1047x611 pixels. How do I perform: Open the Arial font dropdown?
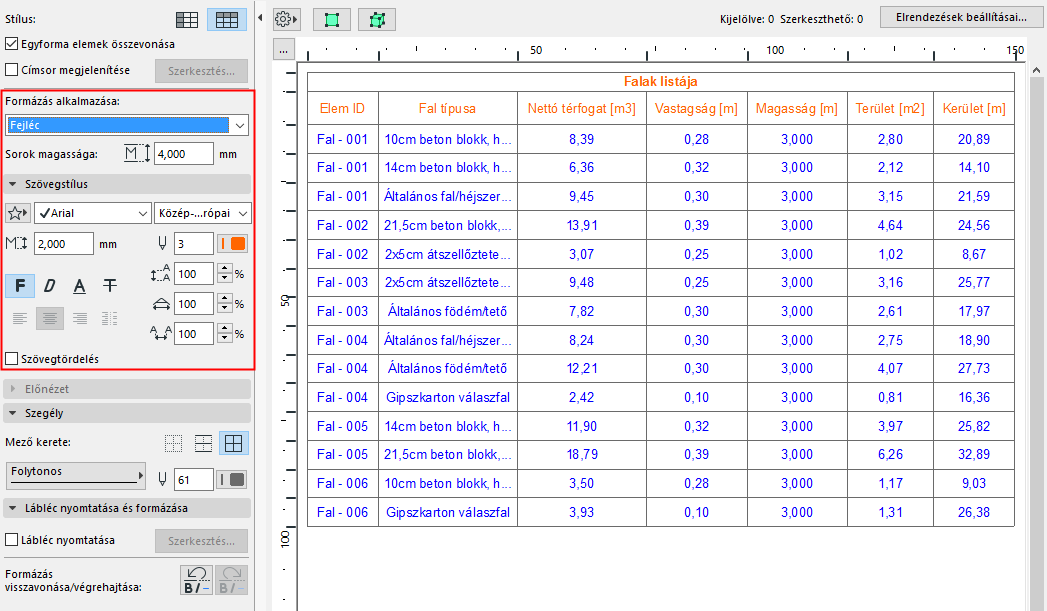coord(91,213)
